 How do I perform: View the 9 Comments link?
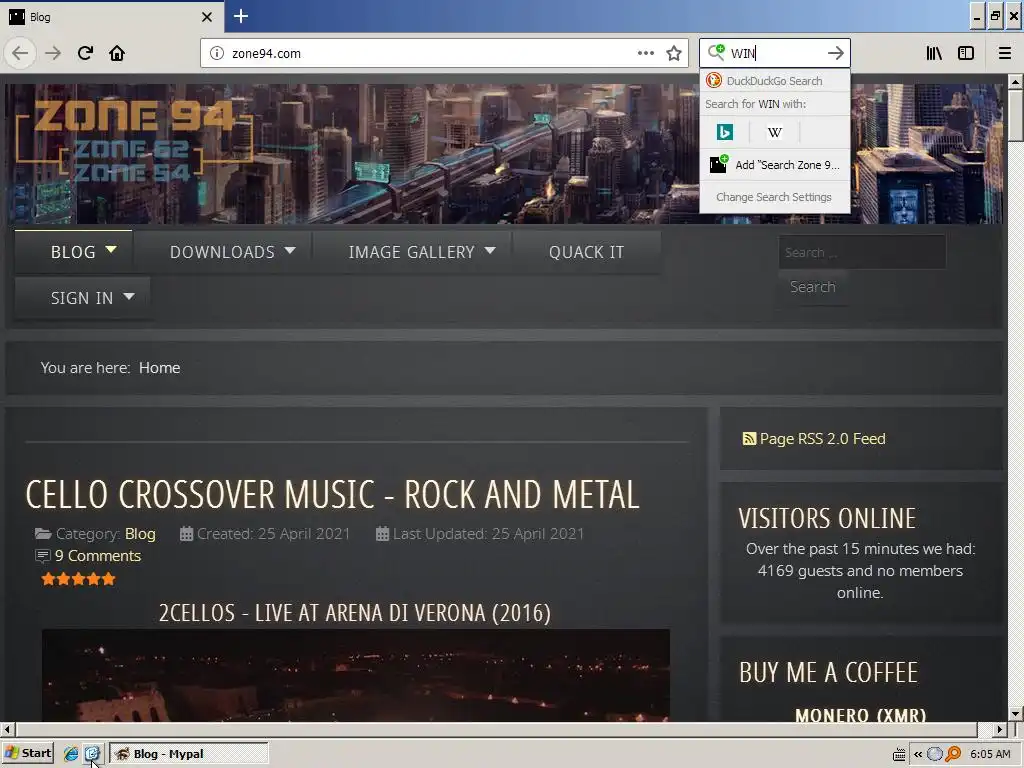coord(98,556)
